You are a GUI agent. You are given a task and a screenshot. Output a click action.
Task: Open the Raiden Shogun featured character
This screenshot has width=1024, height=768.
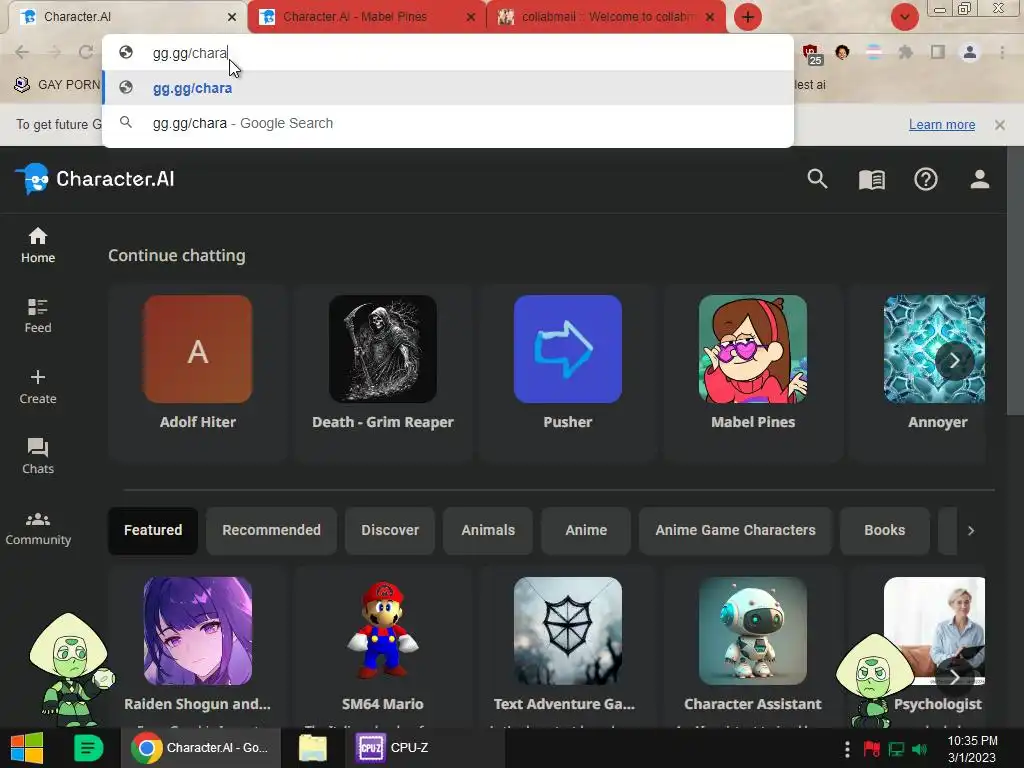[198, 645]
